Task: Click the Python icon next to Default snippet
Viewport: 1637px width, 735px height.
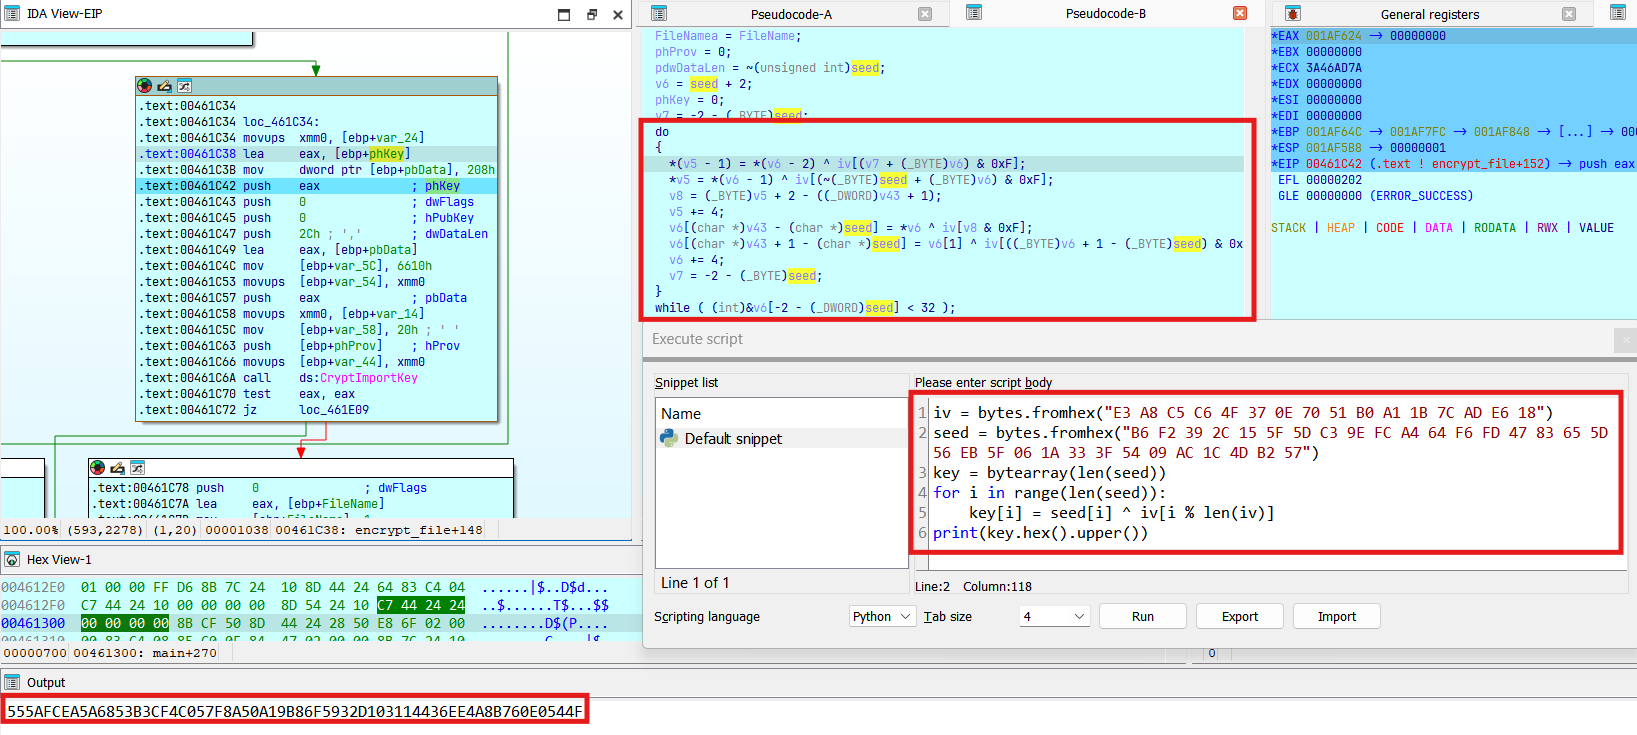Action: click(x=669, y=438)
